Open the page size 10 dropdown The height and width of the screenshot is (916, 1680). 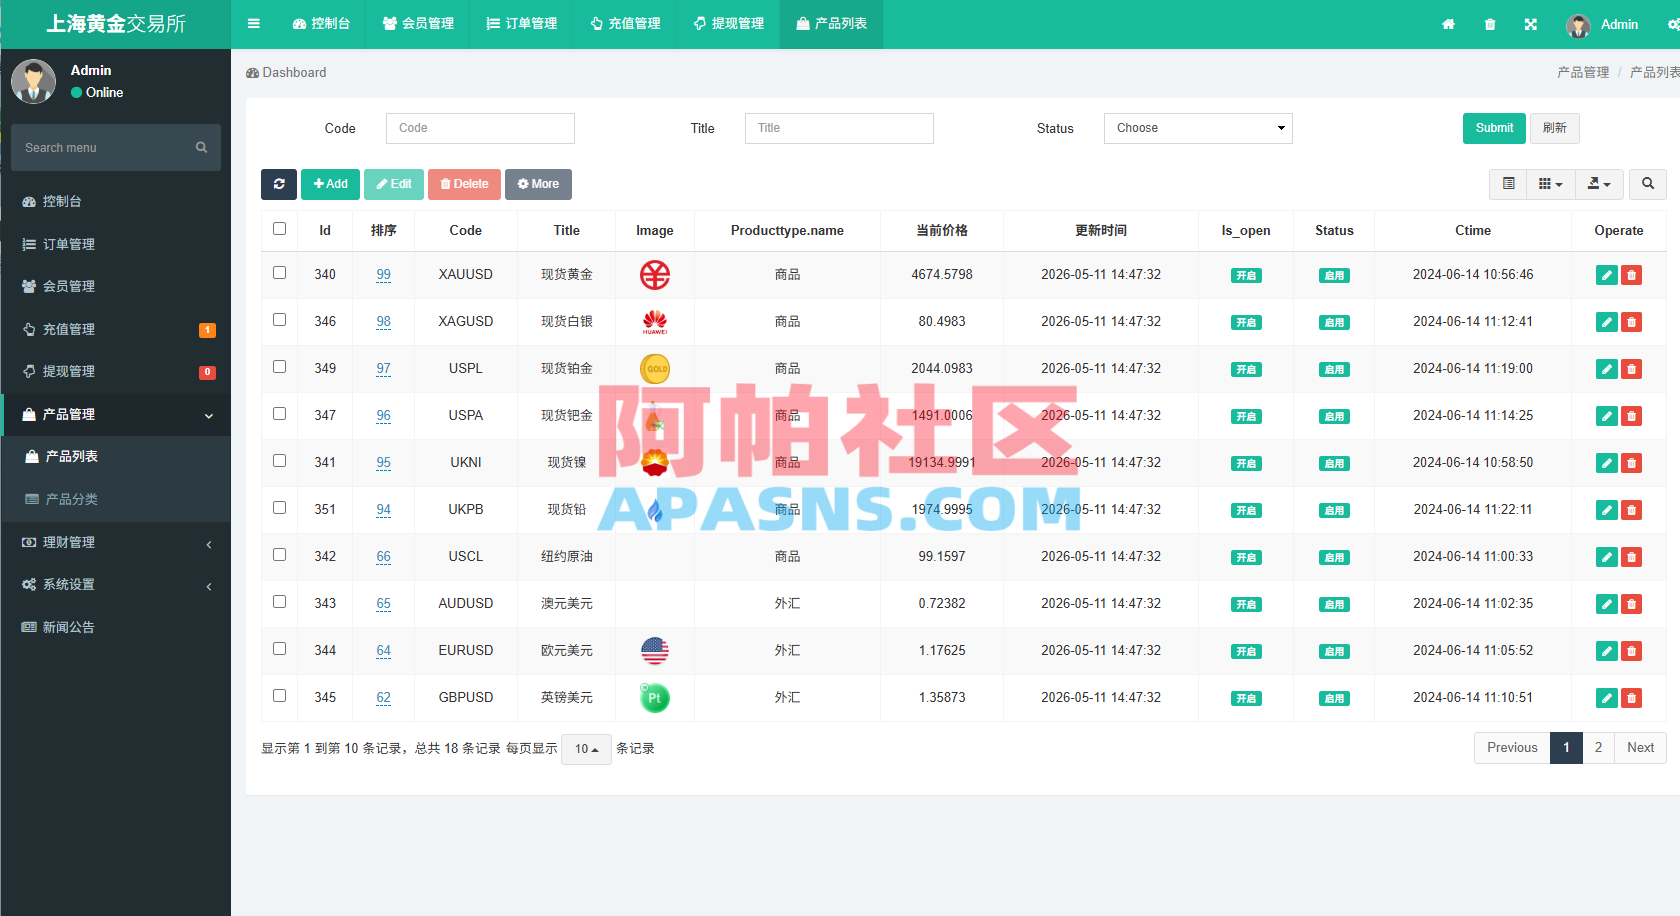coord(587,749)
